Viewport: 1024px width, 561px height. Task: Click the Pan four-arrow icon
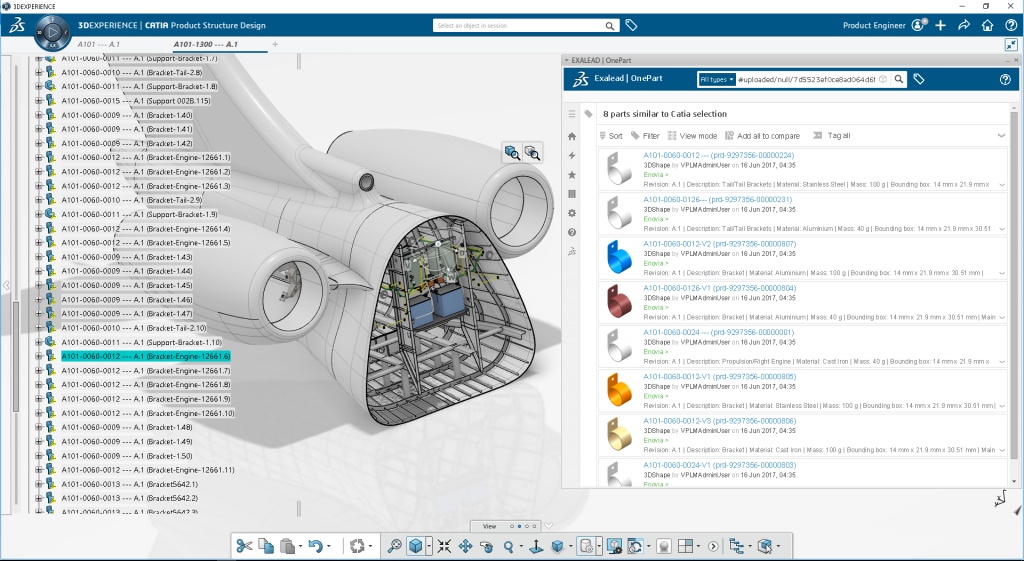tap(465, 546)
